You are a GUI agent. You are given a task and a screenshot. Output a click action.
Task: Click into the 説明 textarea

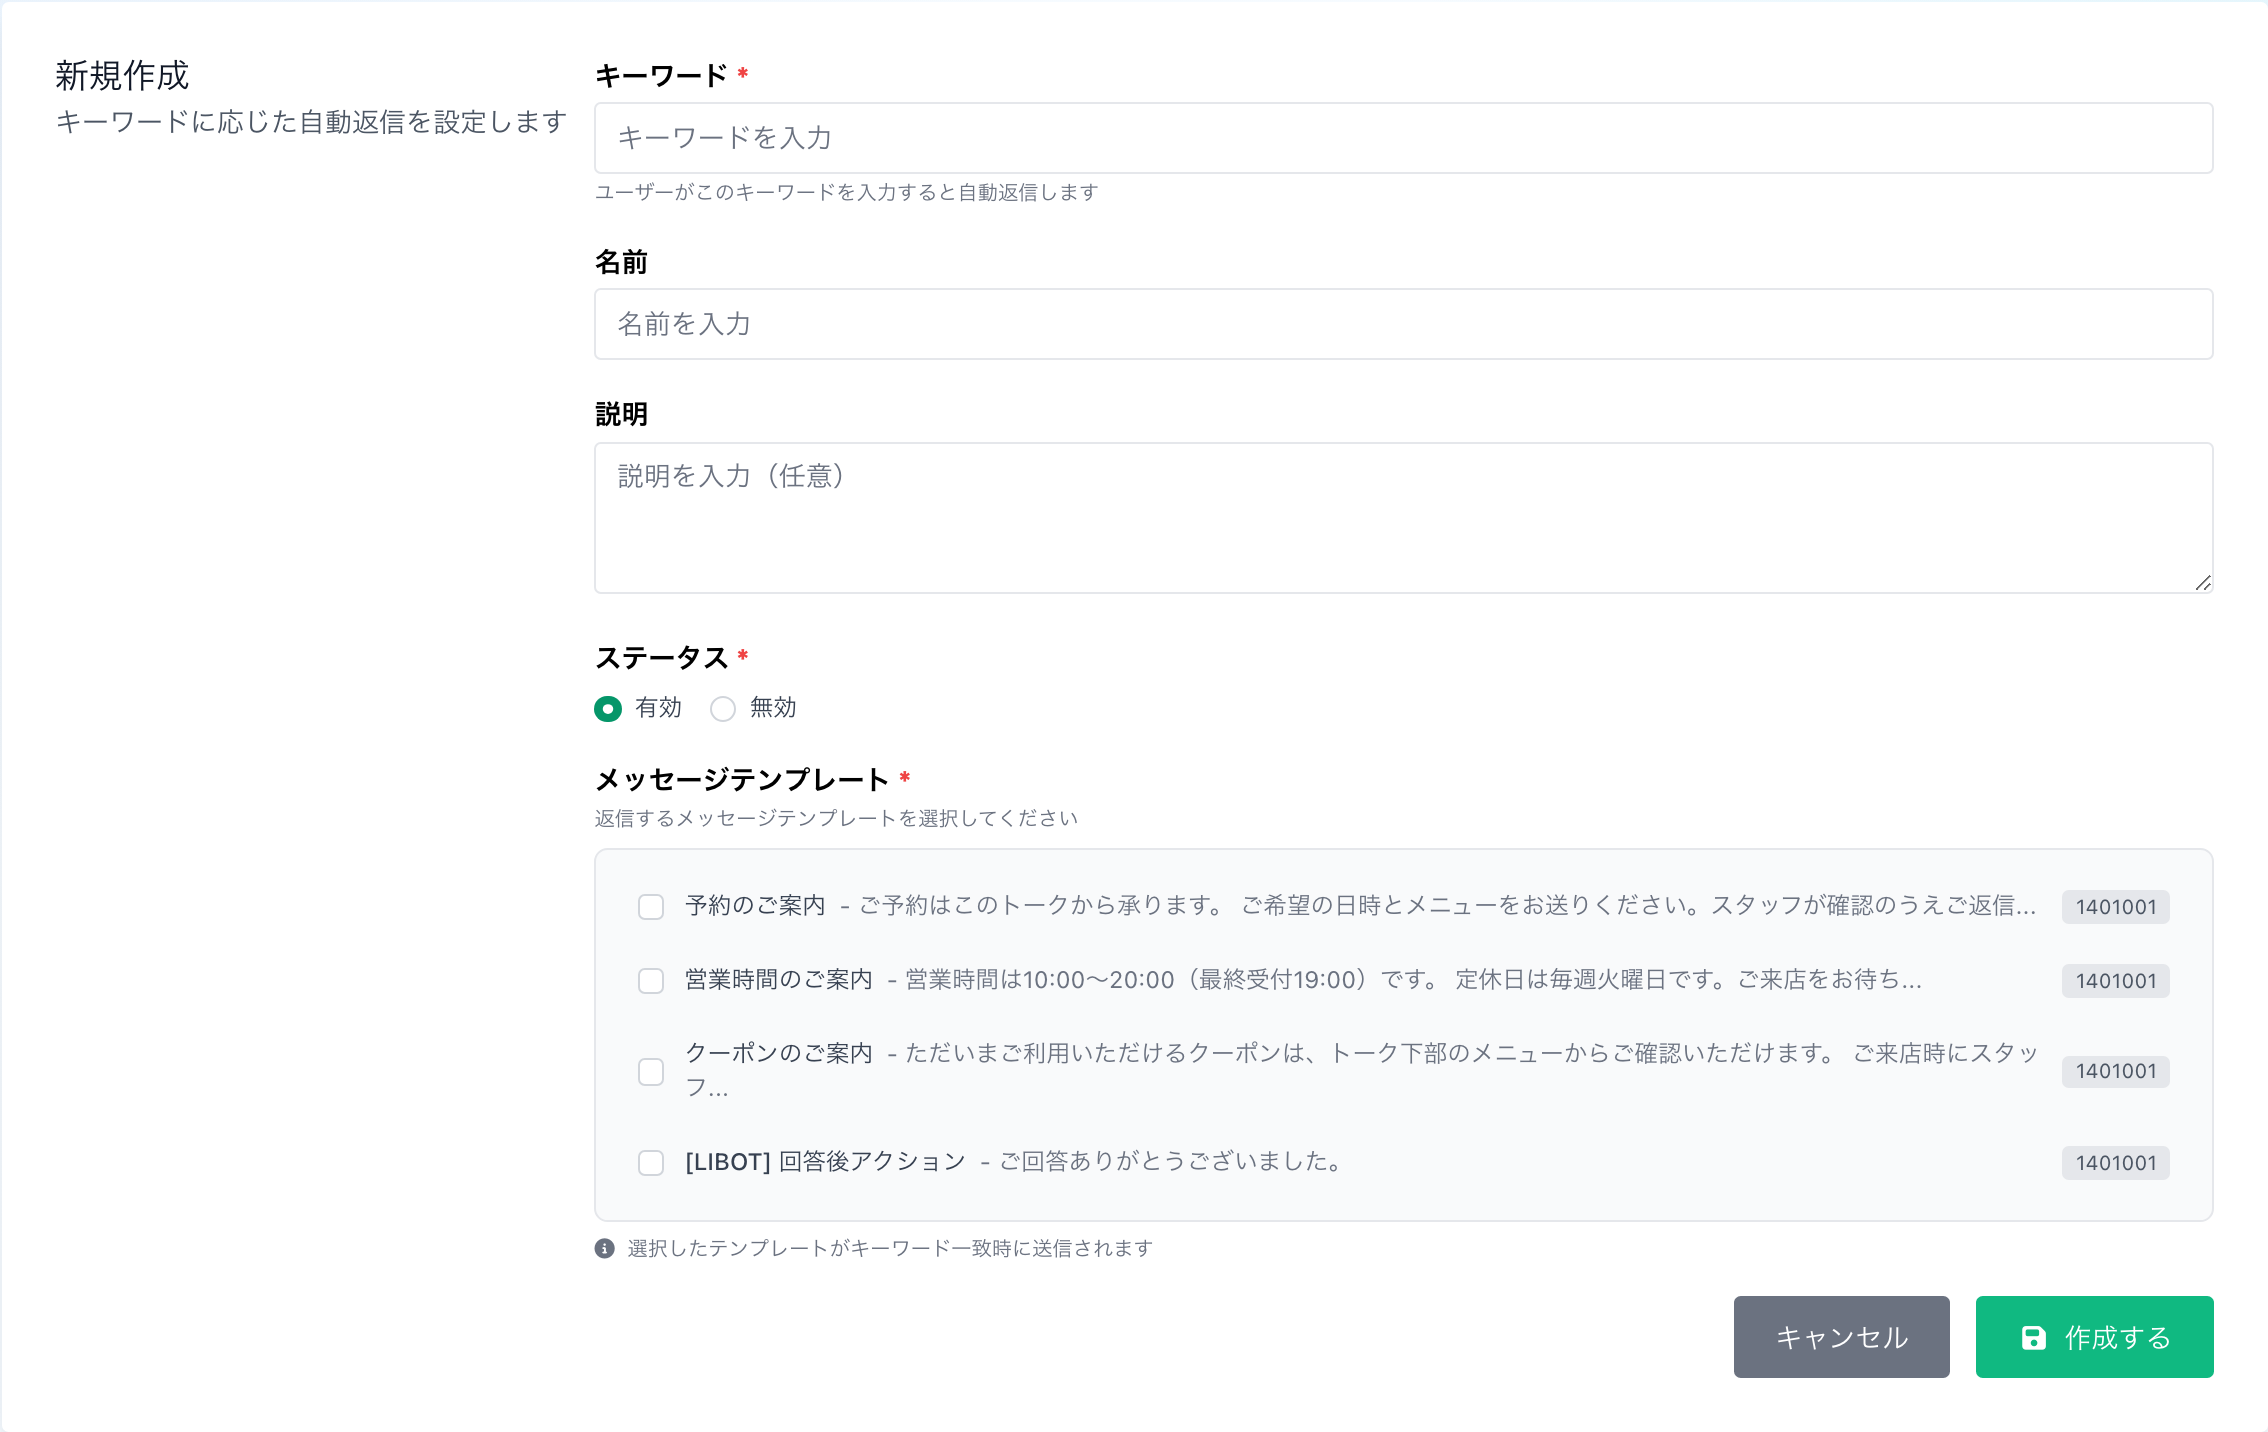1403,518
